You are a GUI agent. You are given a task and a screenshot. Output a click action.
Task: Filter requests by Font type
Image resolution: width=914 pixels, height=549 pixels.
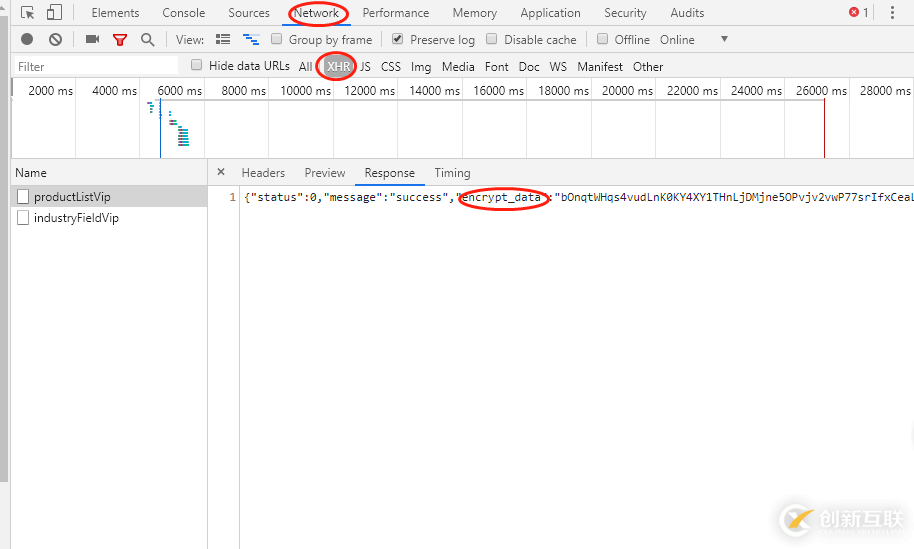pyautogui.click(x=497, y=66)
